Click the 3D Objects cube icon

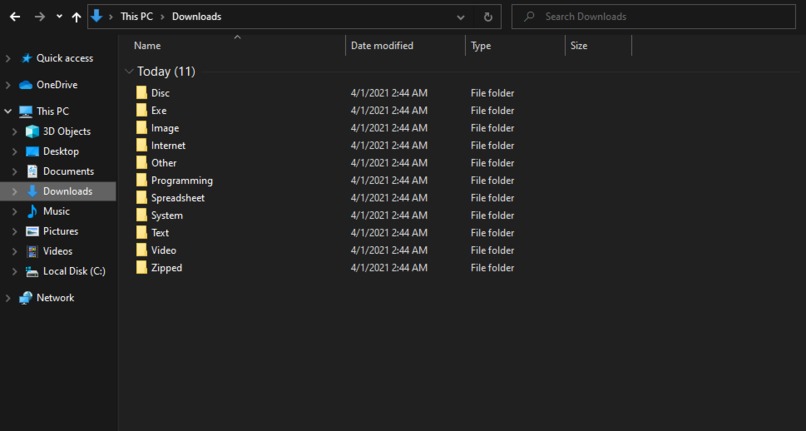pos(32,132)
